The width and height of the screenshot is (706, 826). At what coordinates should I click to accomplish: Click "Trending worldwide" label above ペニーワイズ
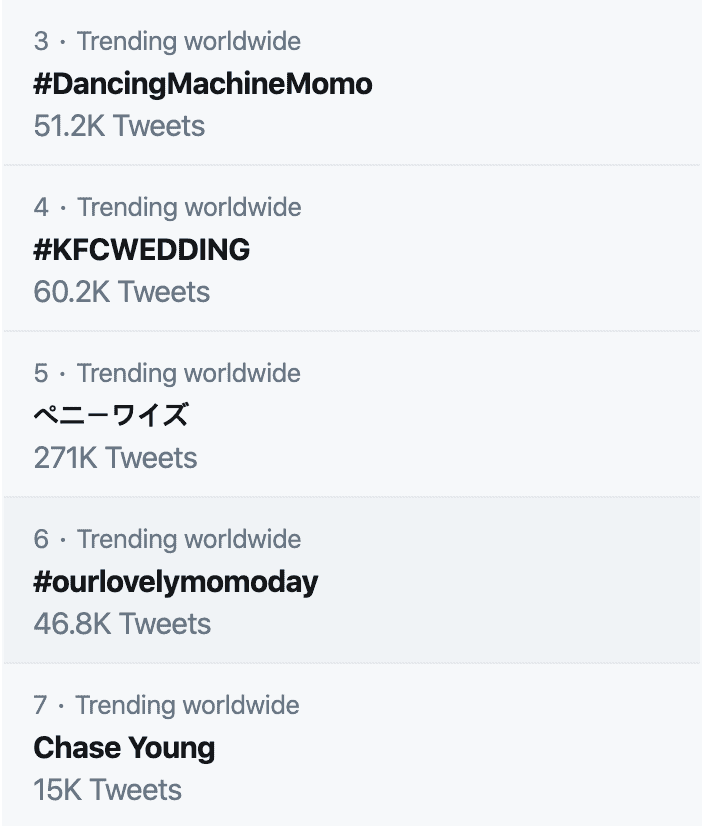pos(189,373)
